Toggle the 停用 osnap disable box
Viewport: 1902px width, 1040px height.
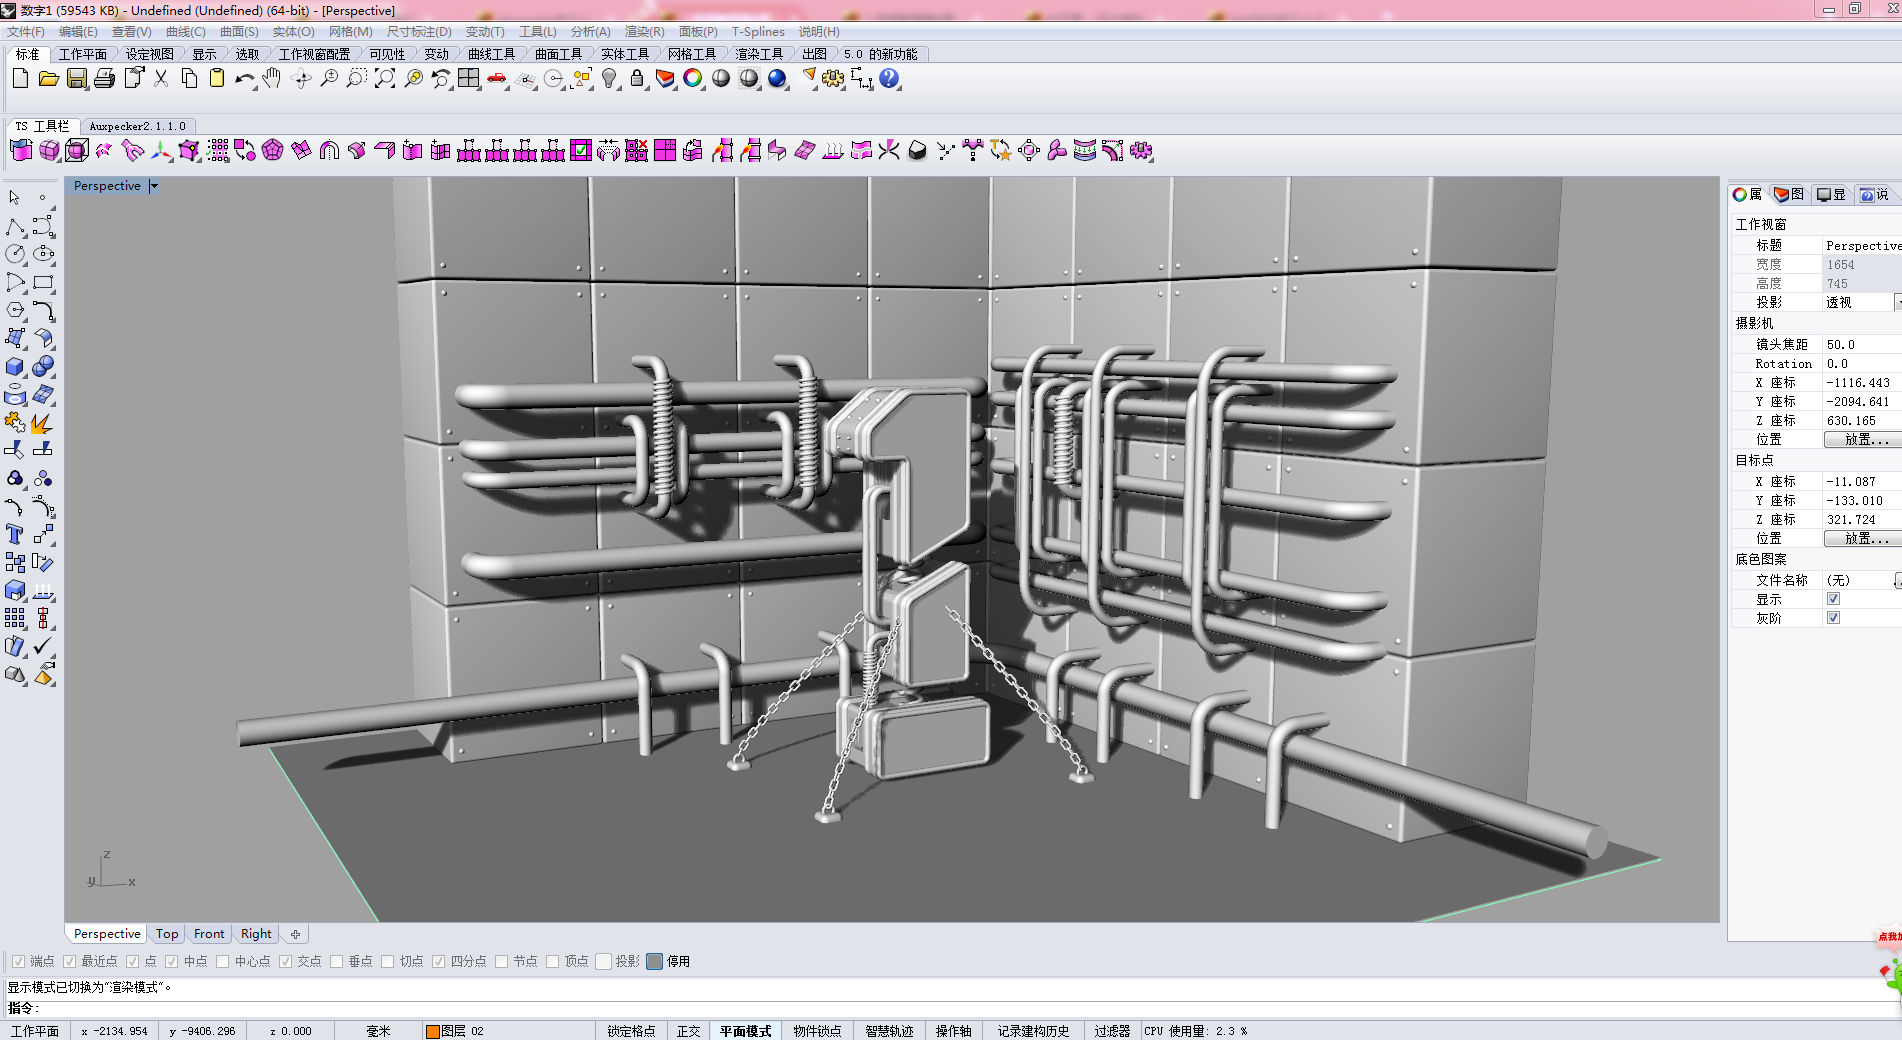click(x=654, y=961)
